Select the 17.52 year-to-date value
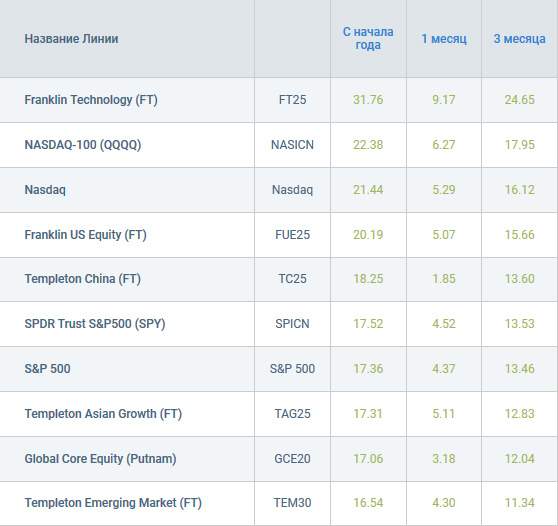The image size is (558, 526). [x=368, y=324]
